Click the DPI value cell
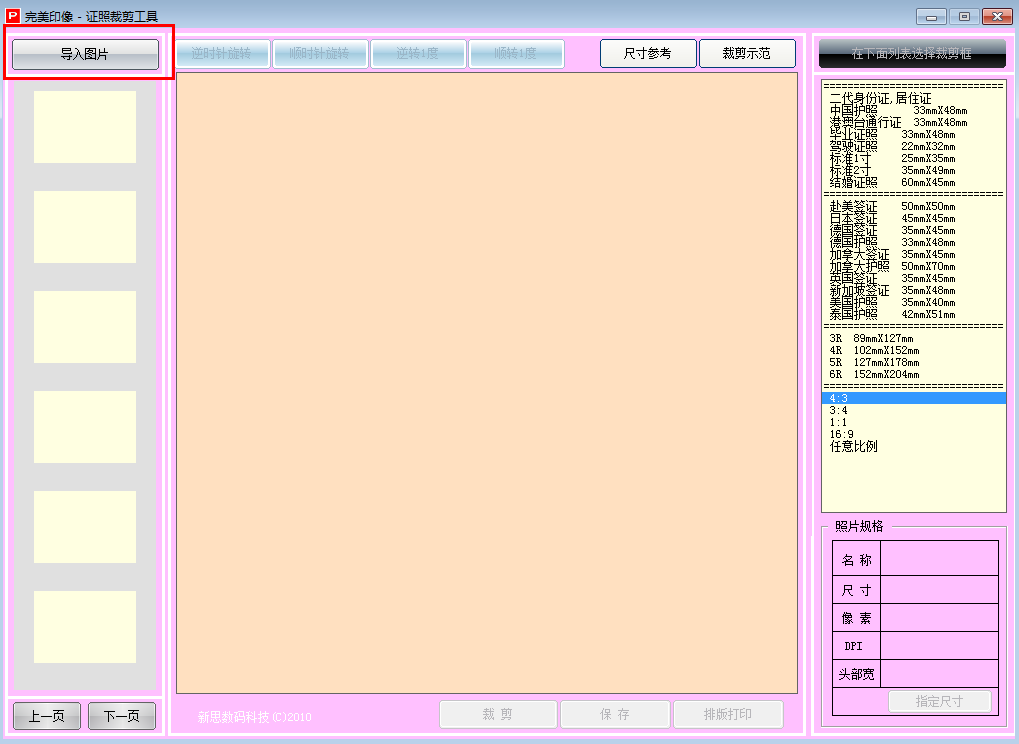Screen dimensions: 1019x744 [x=939, y=646]
